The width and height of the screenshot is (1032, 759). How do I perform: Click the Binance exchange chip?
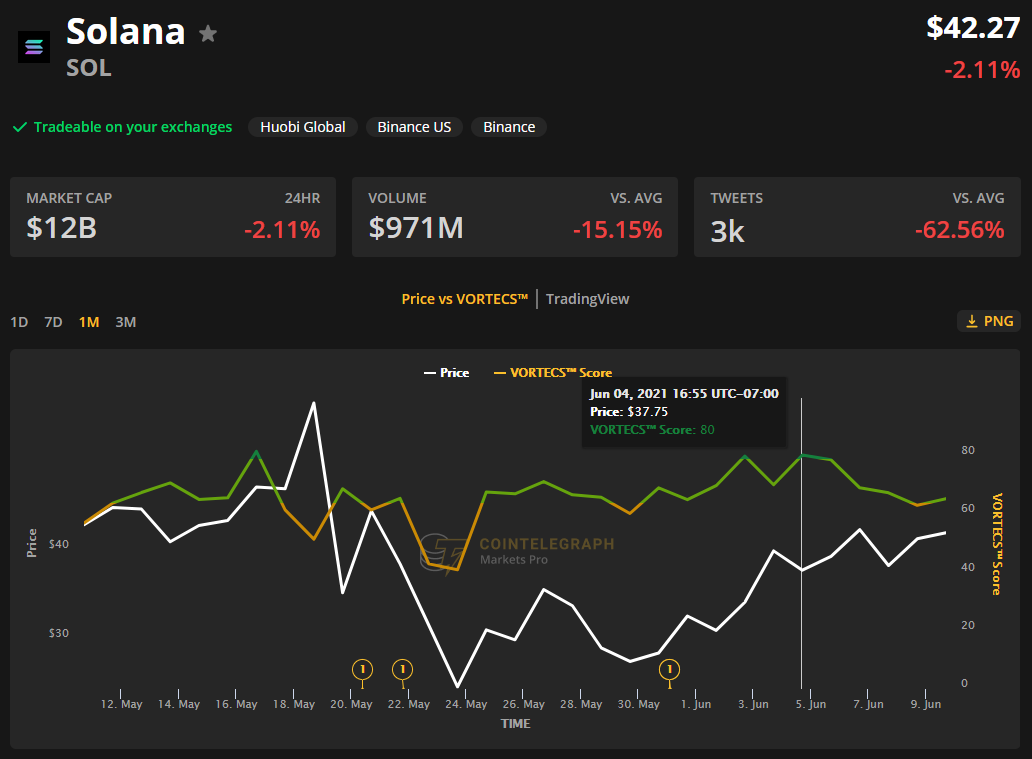click(509, 127)
